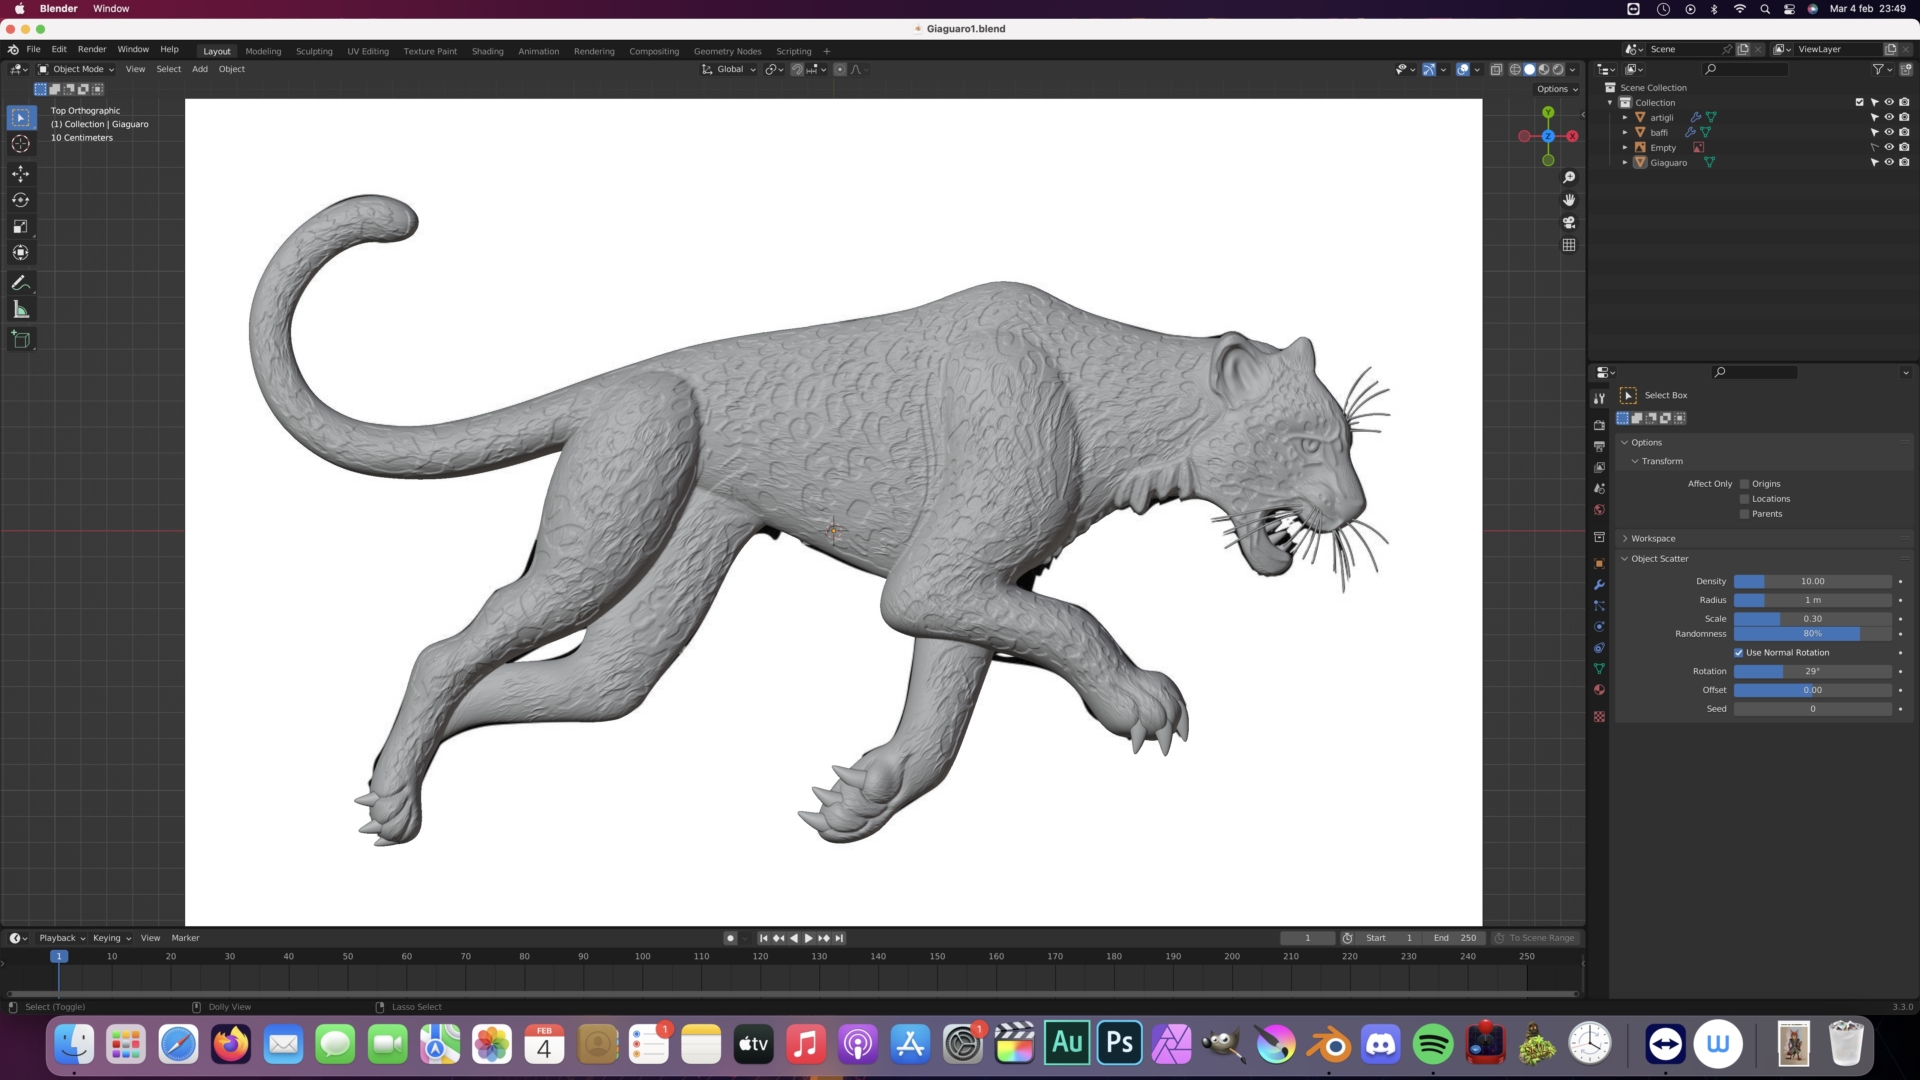The image size is (1920, 1080).
Task: Select the Cursor tool in toolbar
Action: (x=20, y=144)
